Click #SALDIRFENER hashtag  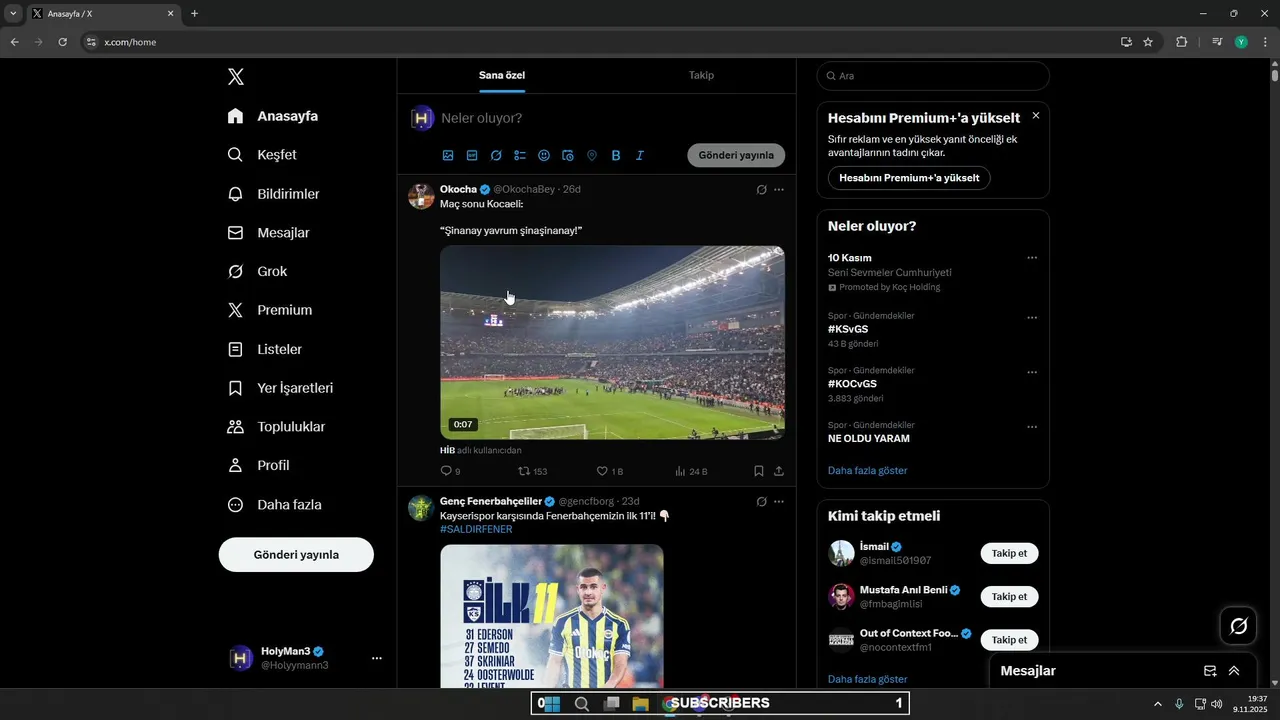point(476,529)
